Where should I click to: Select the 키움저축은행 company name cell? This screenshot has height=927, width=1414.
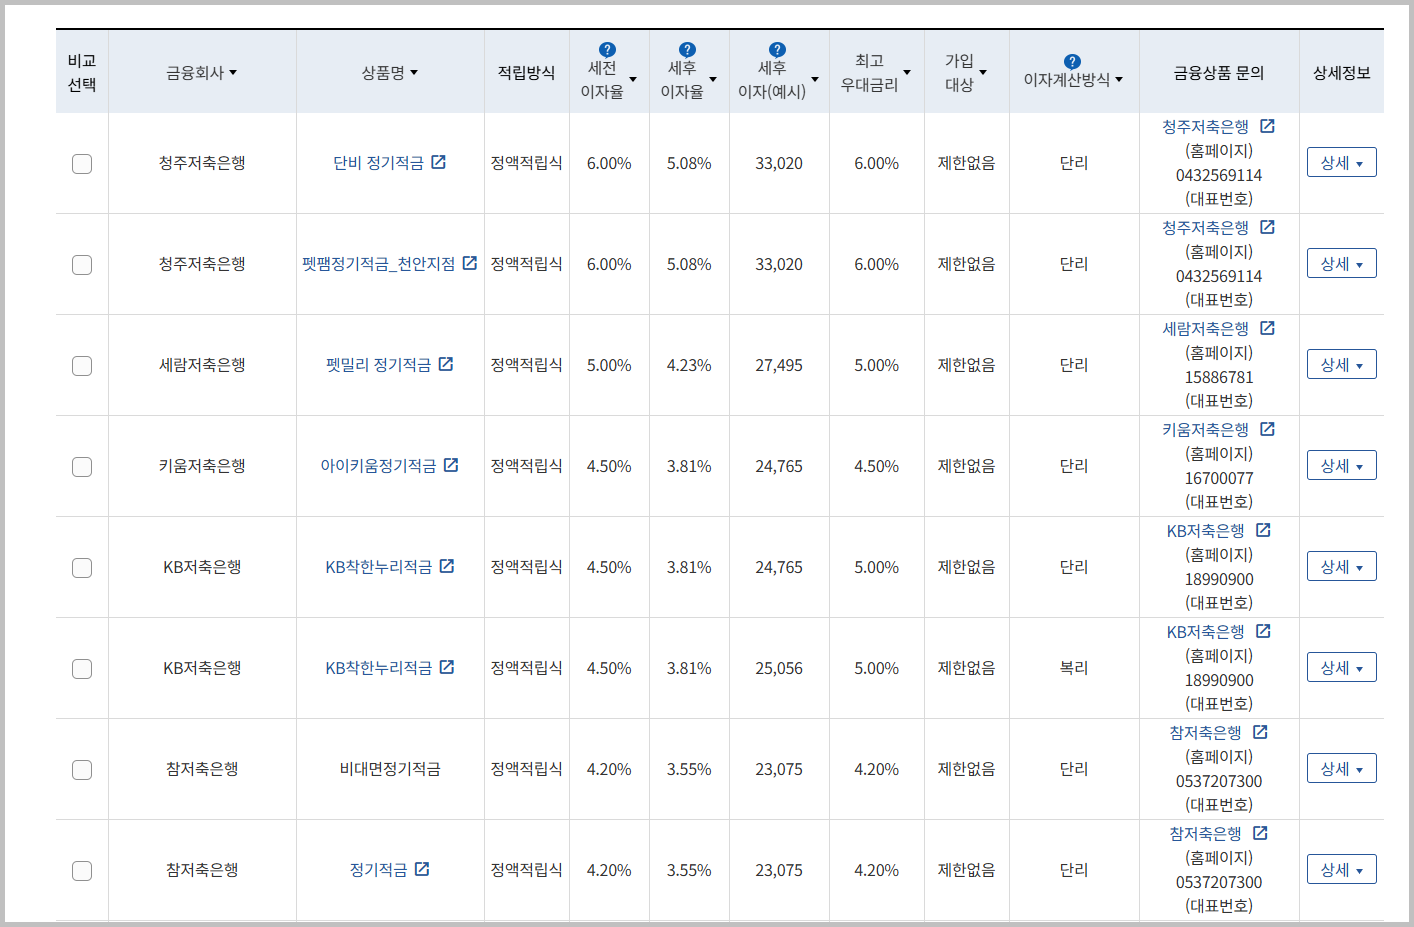coord(202,466)
